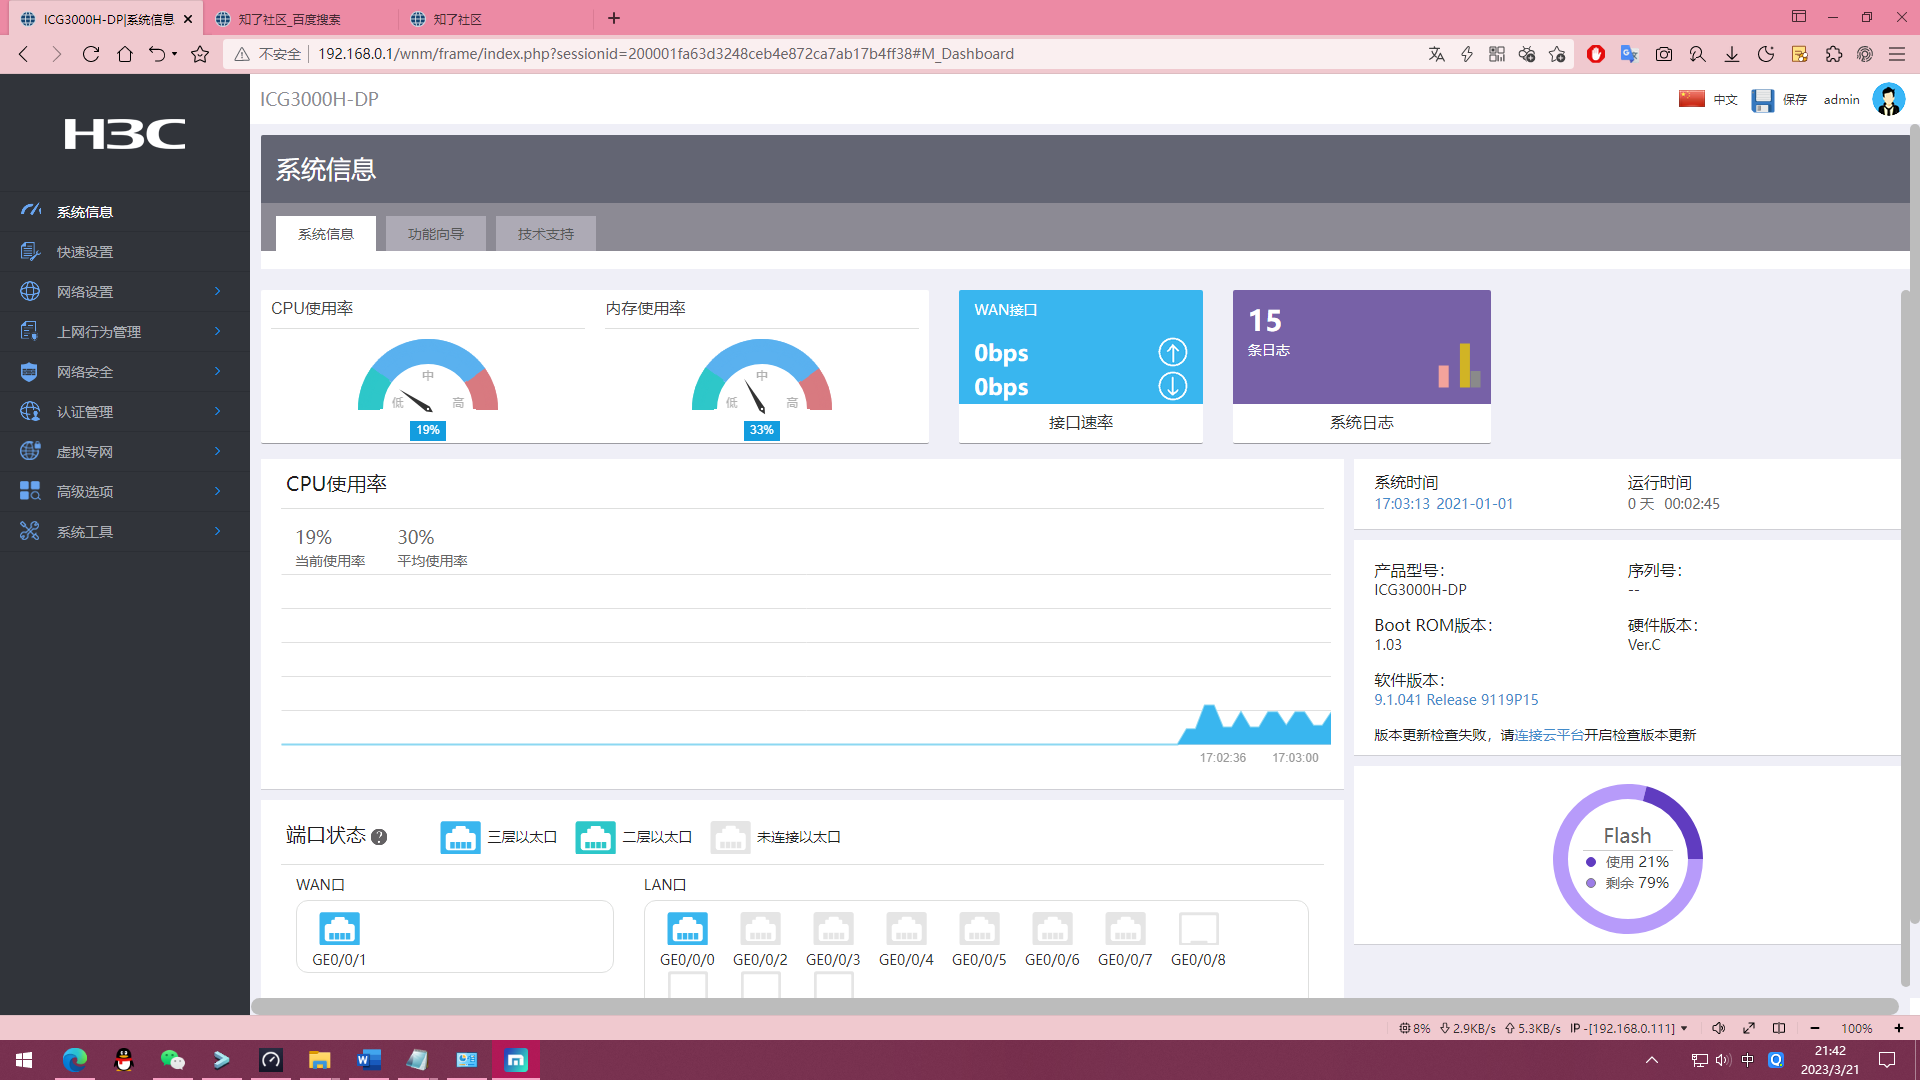
Task: Click the GE0/0/0 LAN port icon
Action: [x=687, y=929]
